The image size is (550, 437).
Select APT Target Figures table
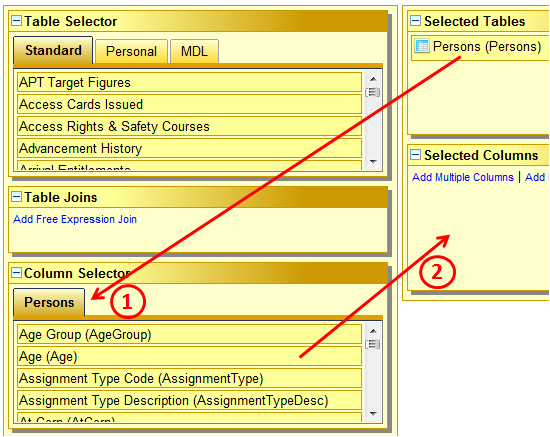[x=189, y=82]
